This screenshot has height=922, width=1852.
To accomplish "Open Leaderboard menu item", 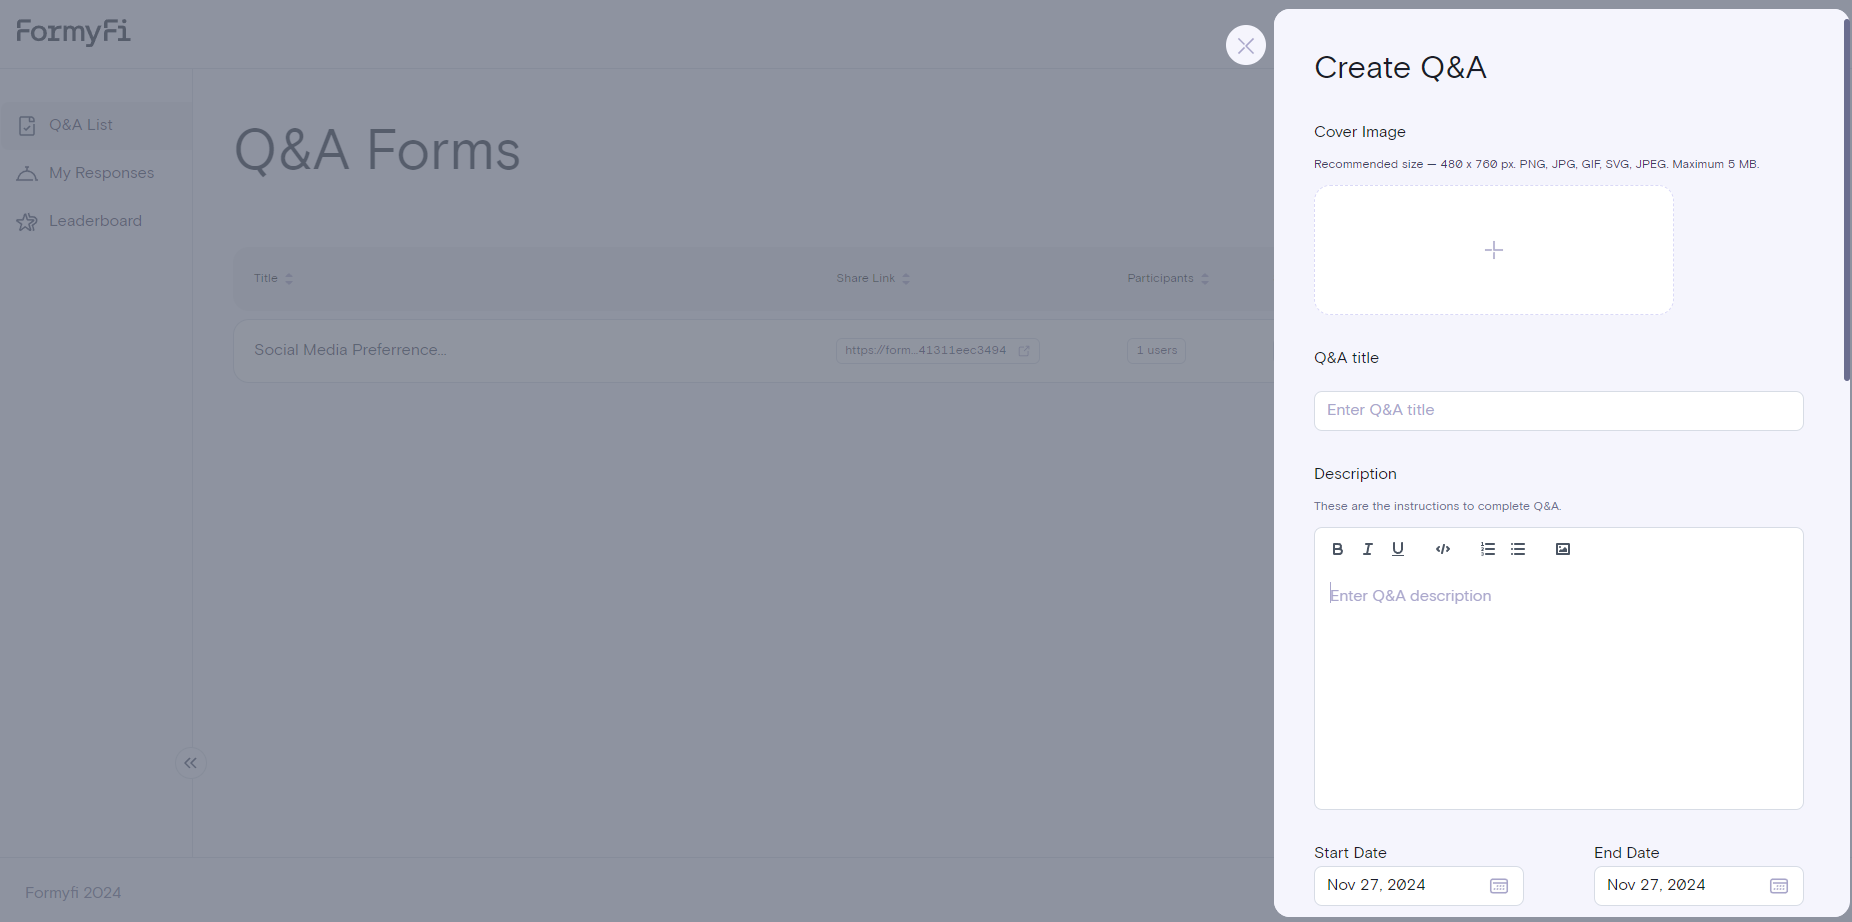I will (96, 221).
